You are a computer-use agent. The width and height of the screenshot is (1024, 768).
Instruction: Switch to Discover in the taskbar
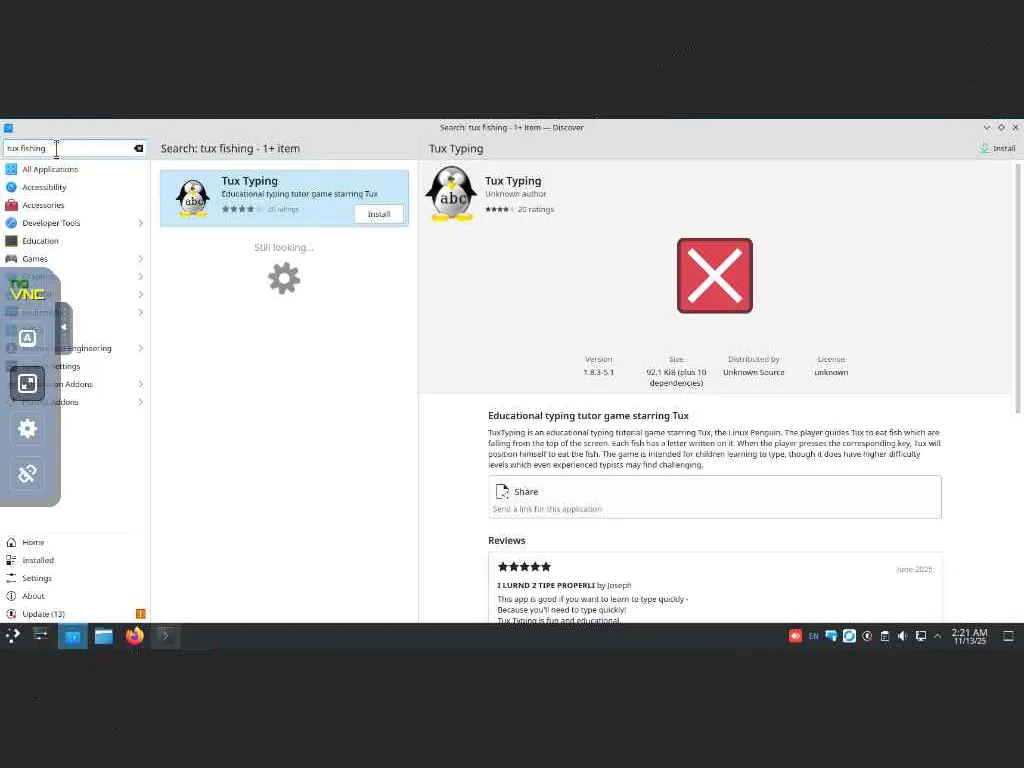click(72, 636)
